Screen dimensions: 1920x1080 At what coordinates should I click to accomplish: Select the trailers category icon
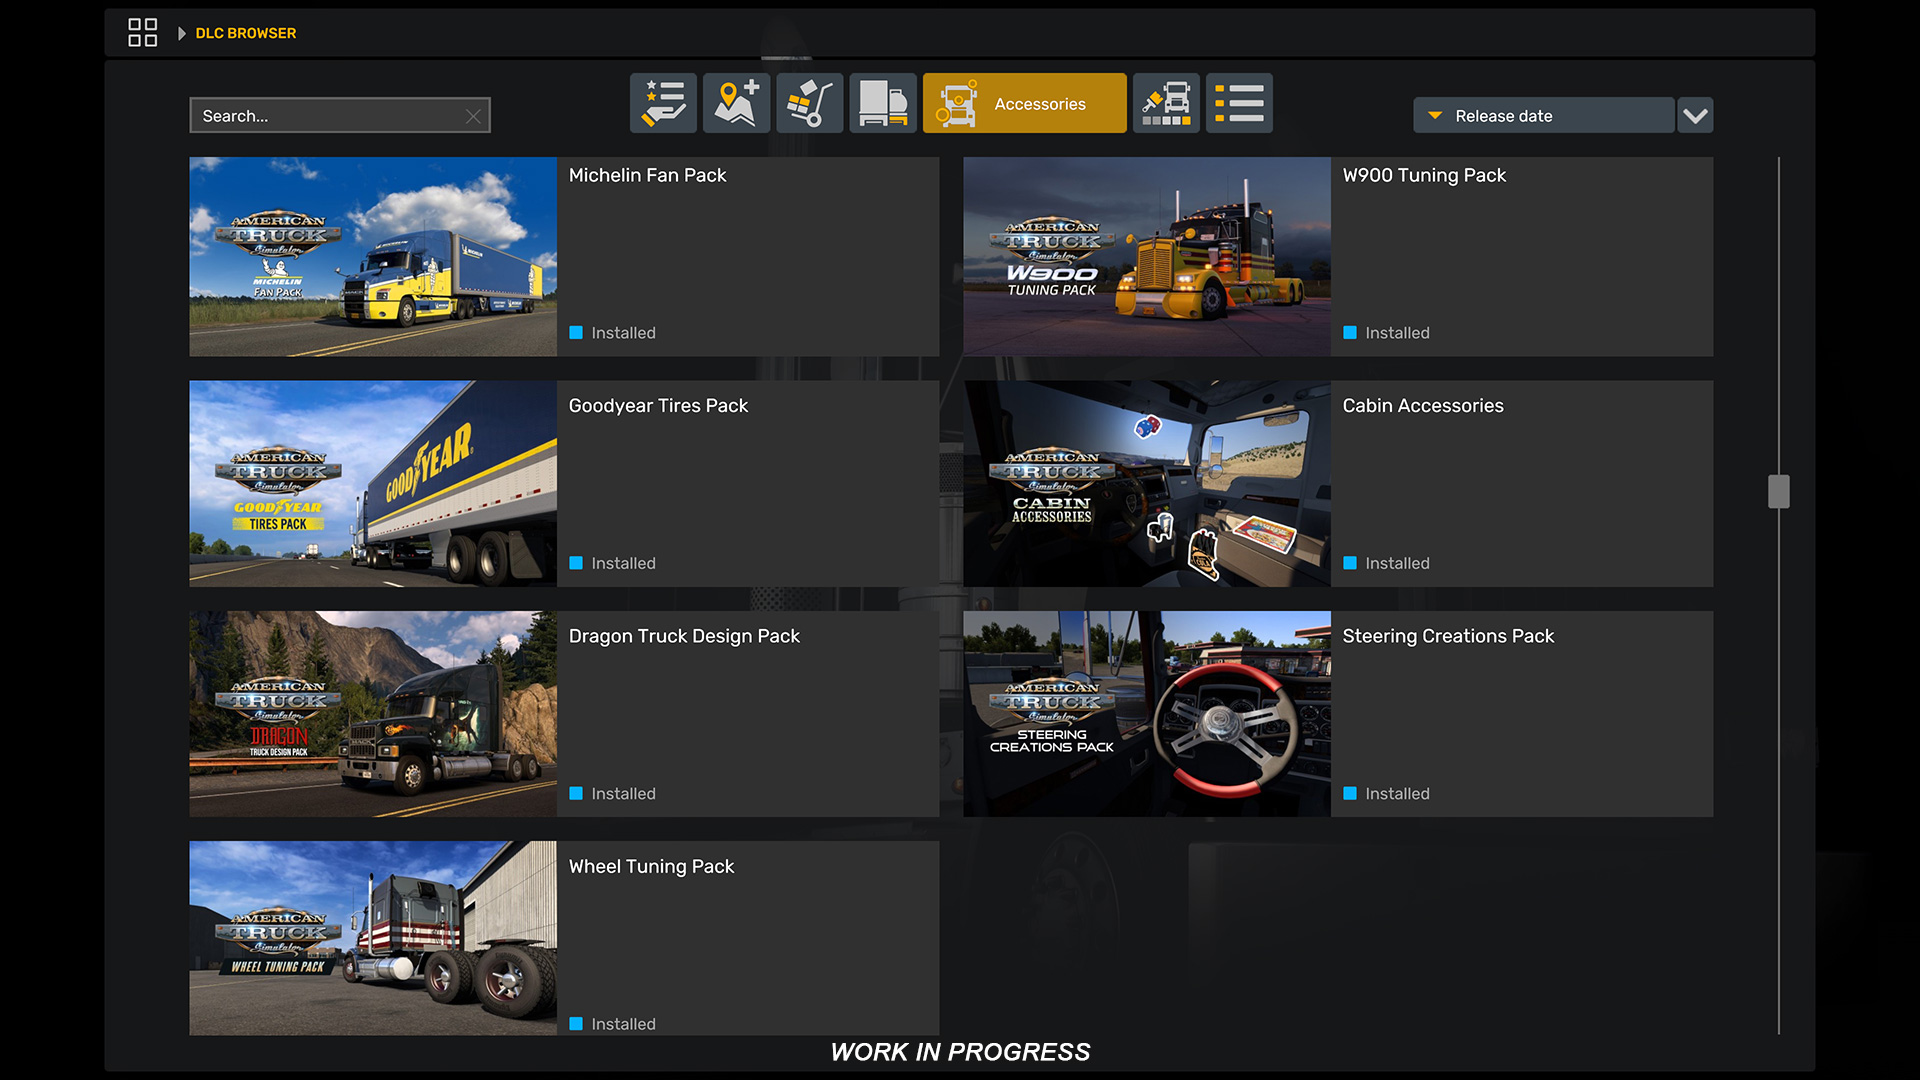click(882, 103)
